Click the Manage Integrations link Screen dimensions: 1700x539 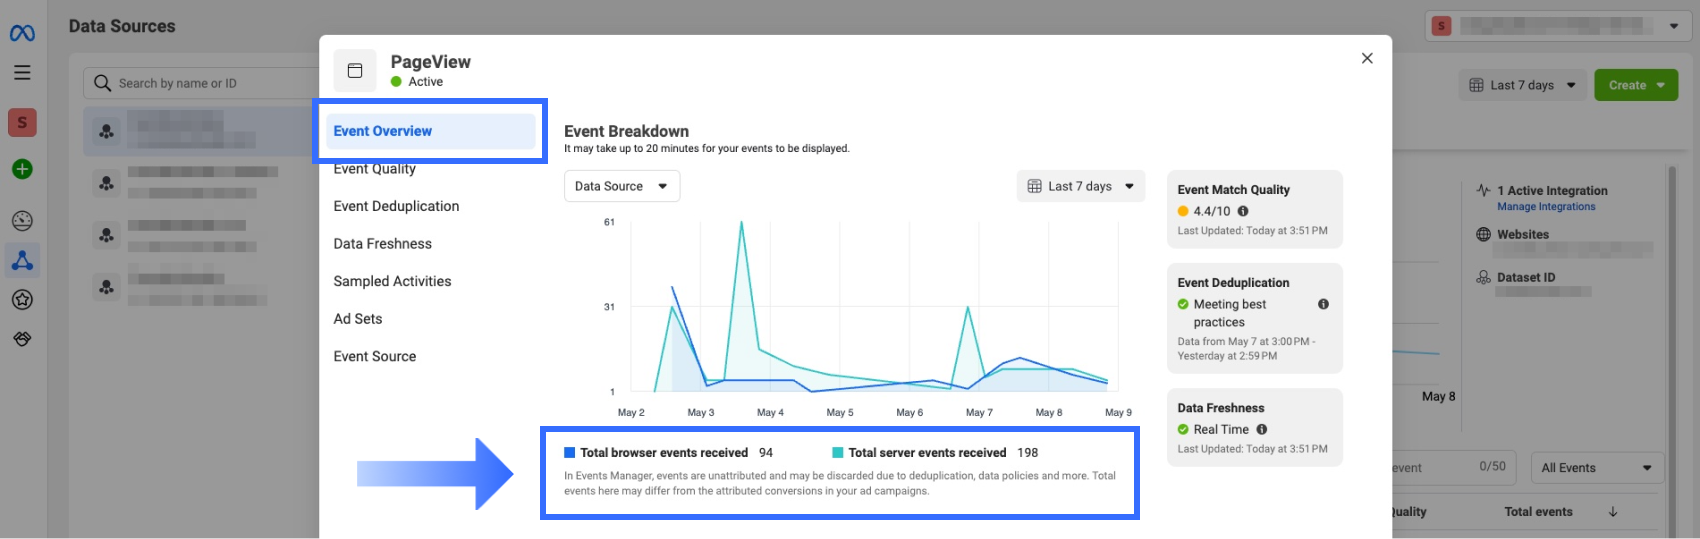point(1546,207)
